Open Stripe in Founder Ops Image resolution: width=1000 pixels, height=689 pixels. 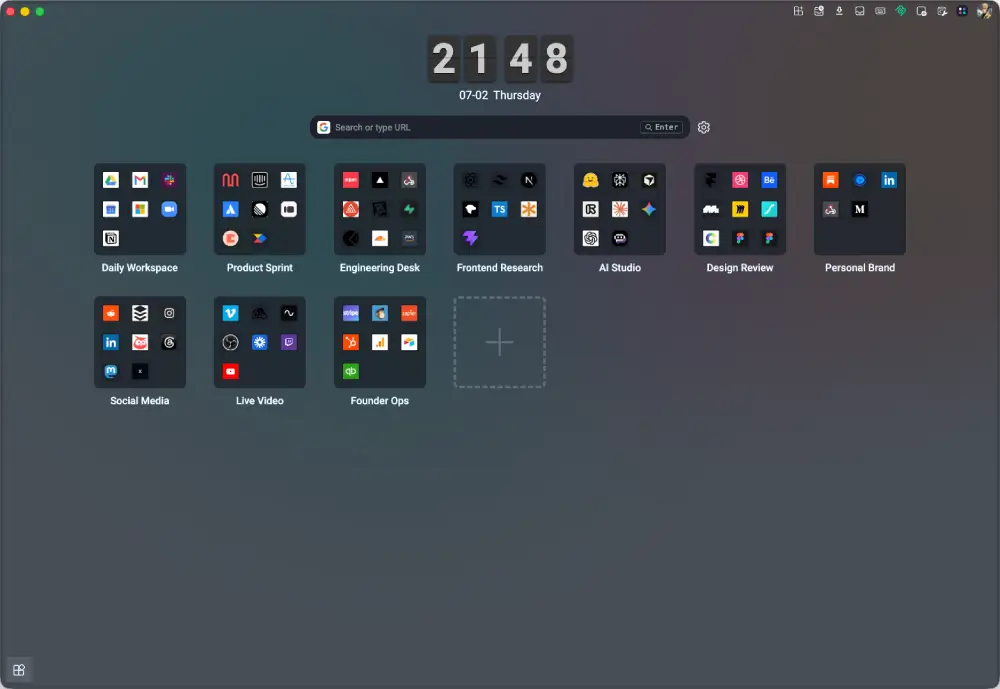[x=351, y=313]
